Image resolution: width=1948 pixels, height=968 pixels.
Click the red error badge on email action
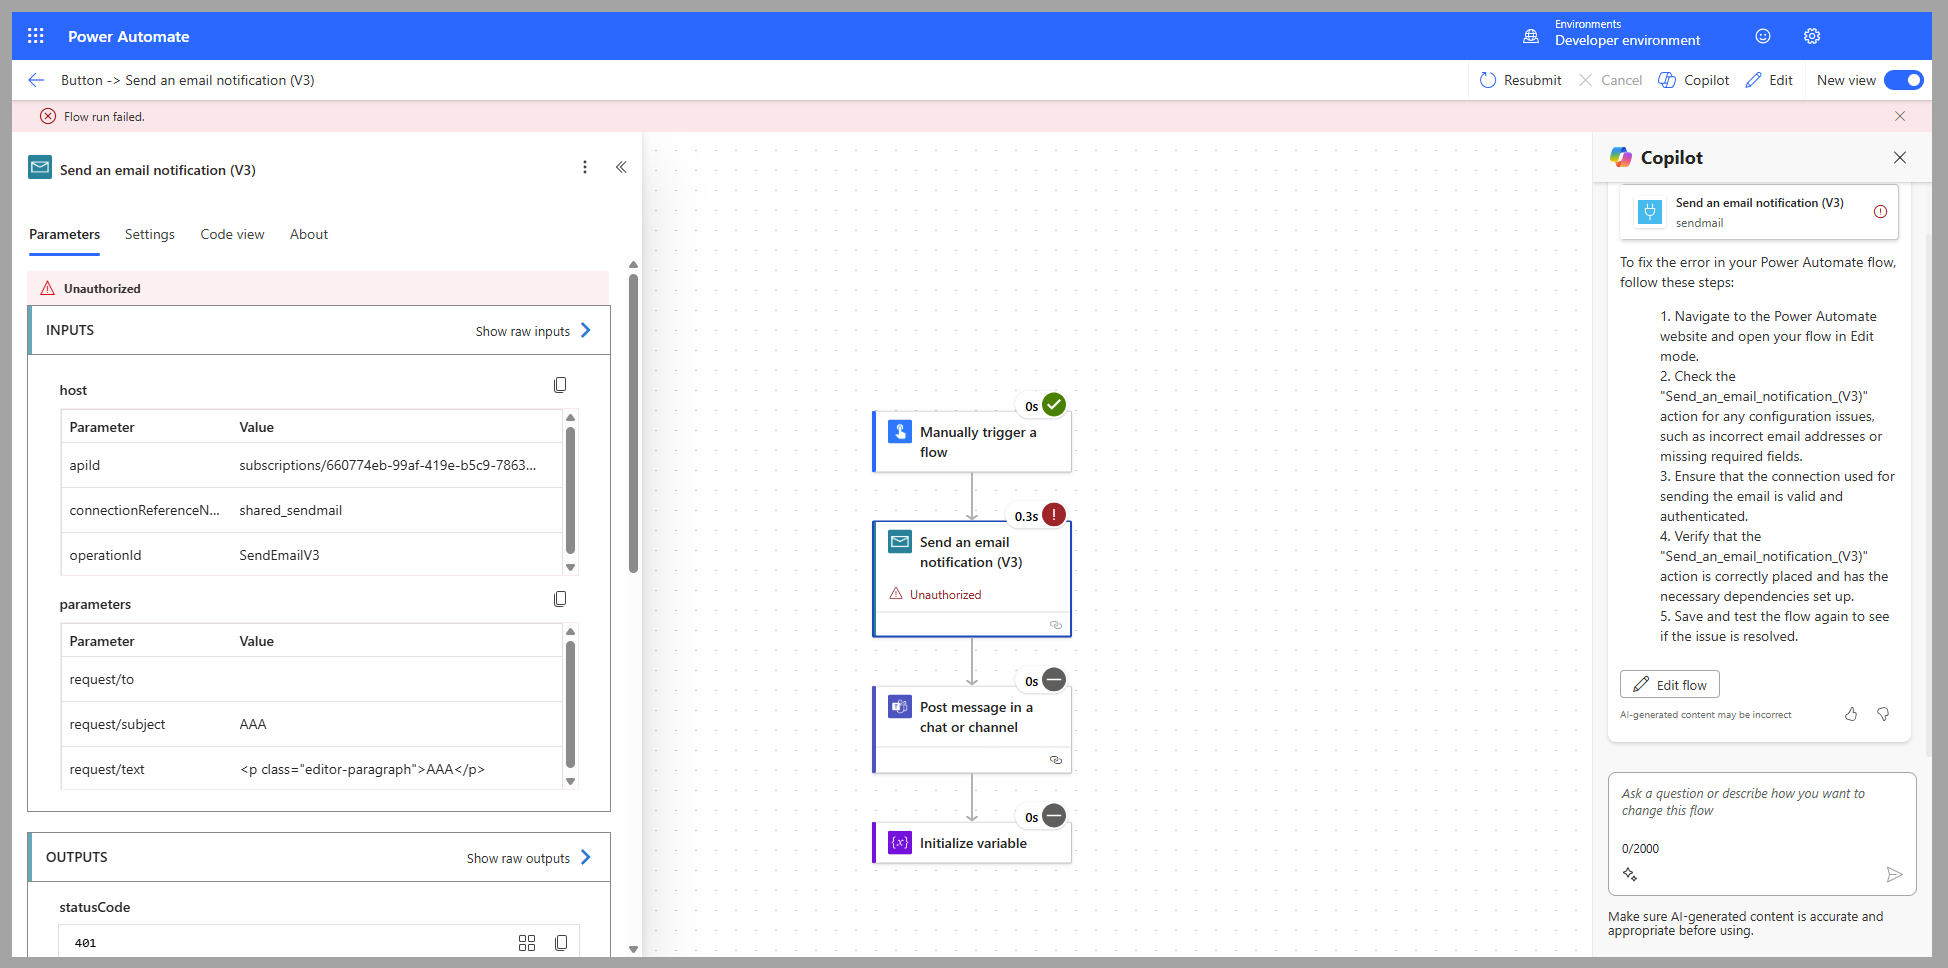tap(1054, 515)
